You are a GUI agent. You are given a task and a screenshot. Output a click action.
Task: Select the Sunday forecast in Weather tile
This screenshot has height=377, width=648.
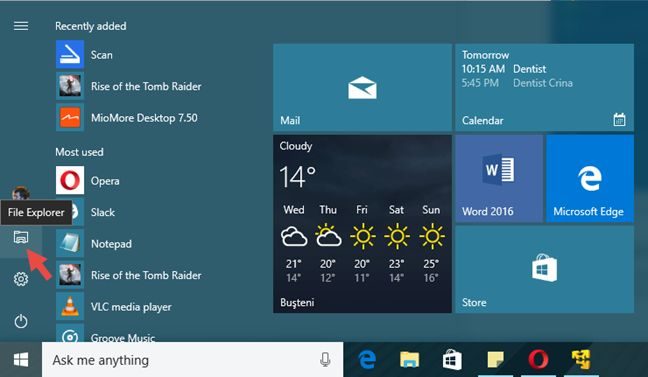pyautogui.click(x=431, y=244)
